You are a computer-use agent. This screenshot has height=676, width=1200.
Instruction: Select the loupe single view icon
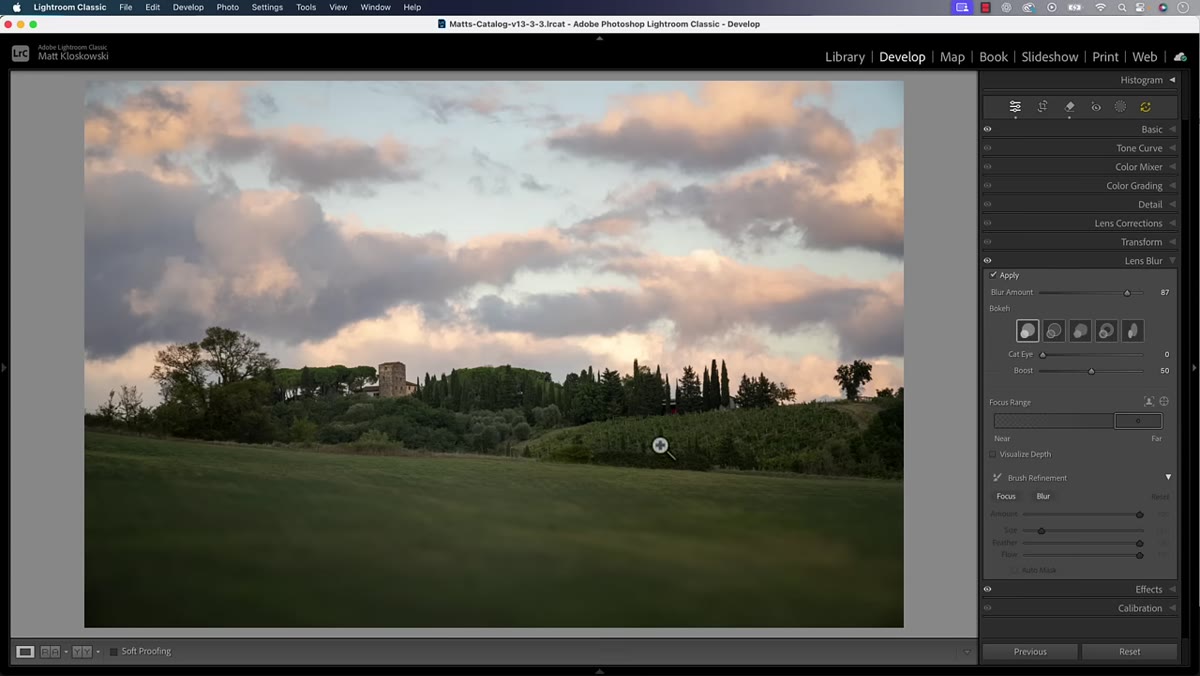pos(25,652)
